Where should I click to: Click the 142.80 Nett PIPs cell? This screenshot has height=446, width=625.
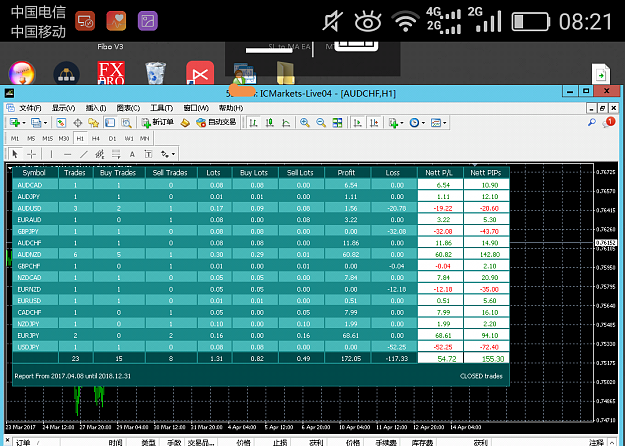[x=486, y=254]
